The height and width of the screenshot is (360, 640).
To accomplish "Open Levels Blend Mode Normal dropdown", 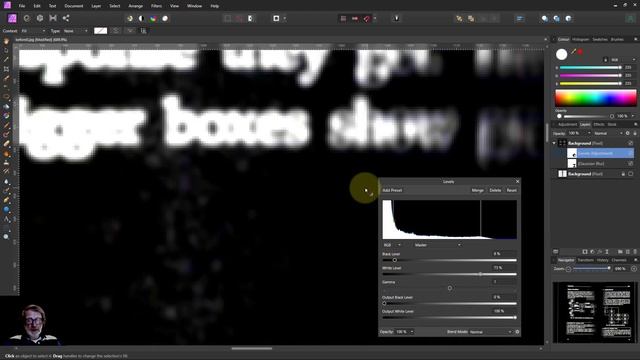I will click(491, 332).
